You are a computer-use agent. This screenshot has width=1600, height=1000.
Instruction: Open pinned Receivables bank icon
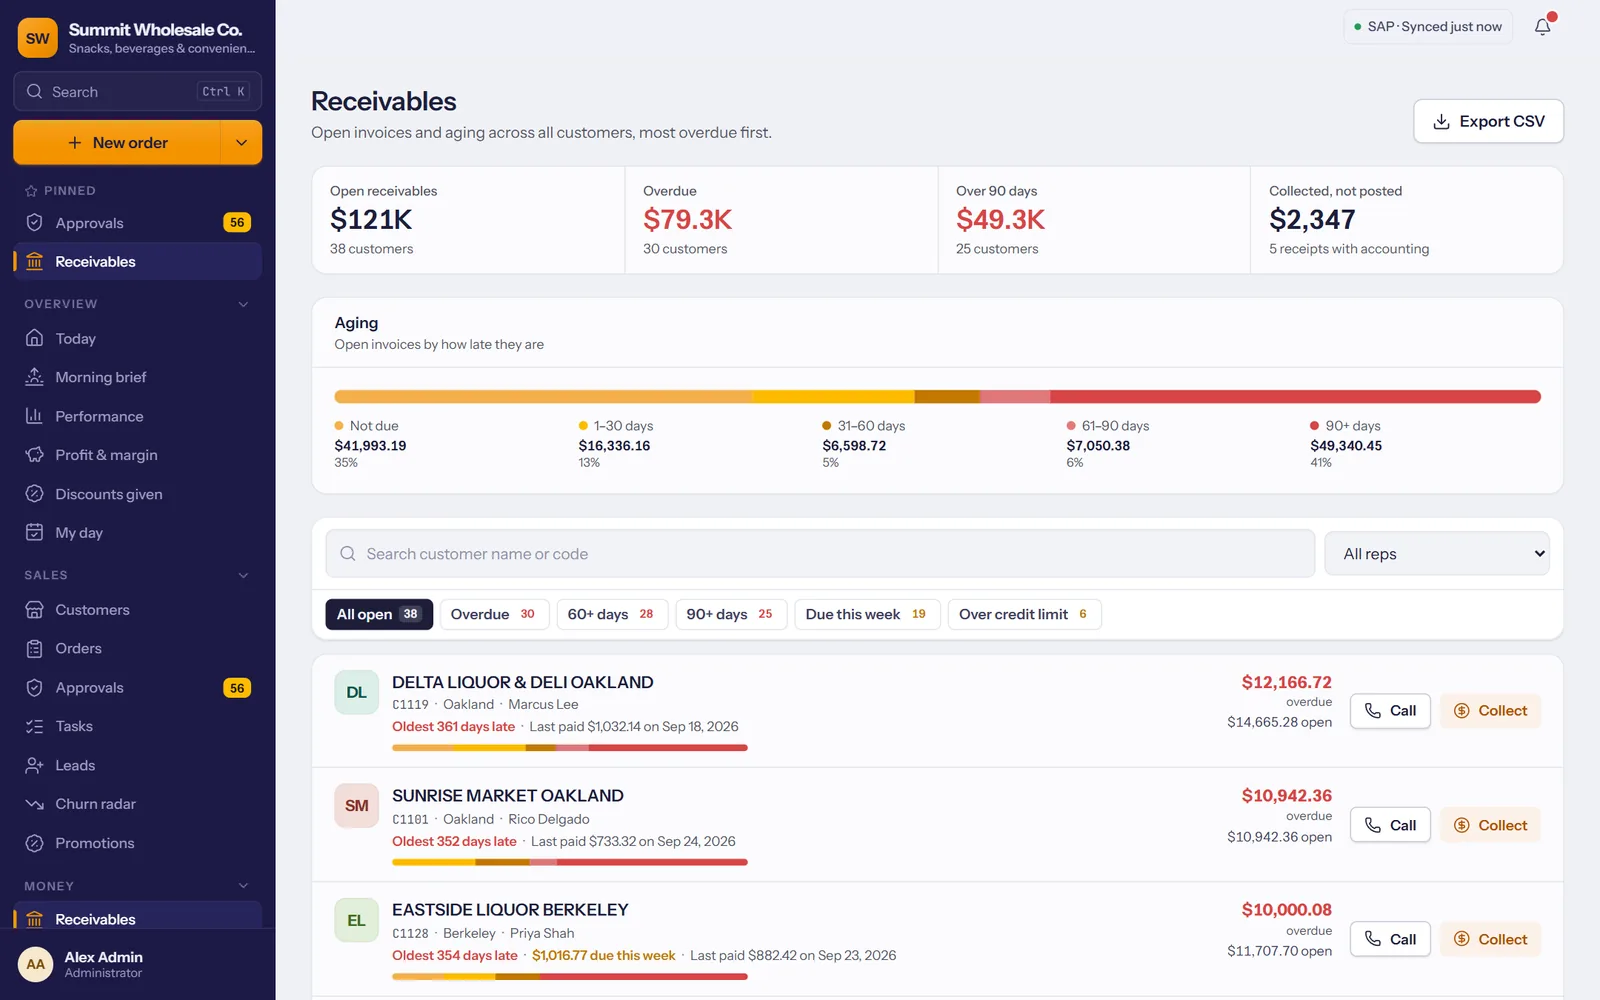[35, 262]
